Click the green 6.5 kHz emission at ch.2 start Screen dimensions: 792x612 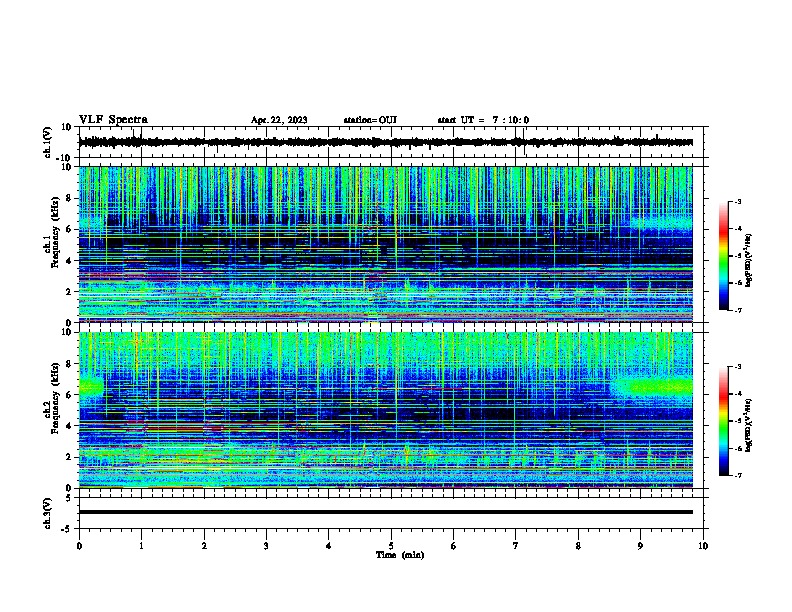pos(91,387)
